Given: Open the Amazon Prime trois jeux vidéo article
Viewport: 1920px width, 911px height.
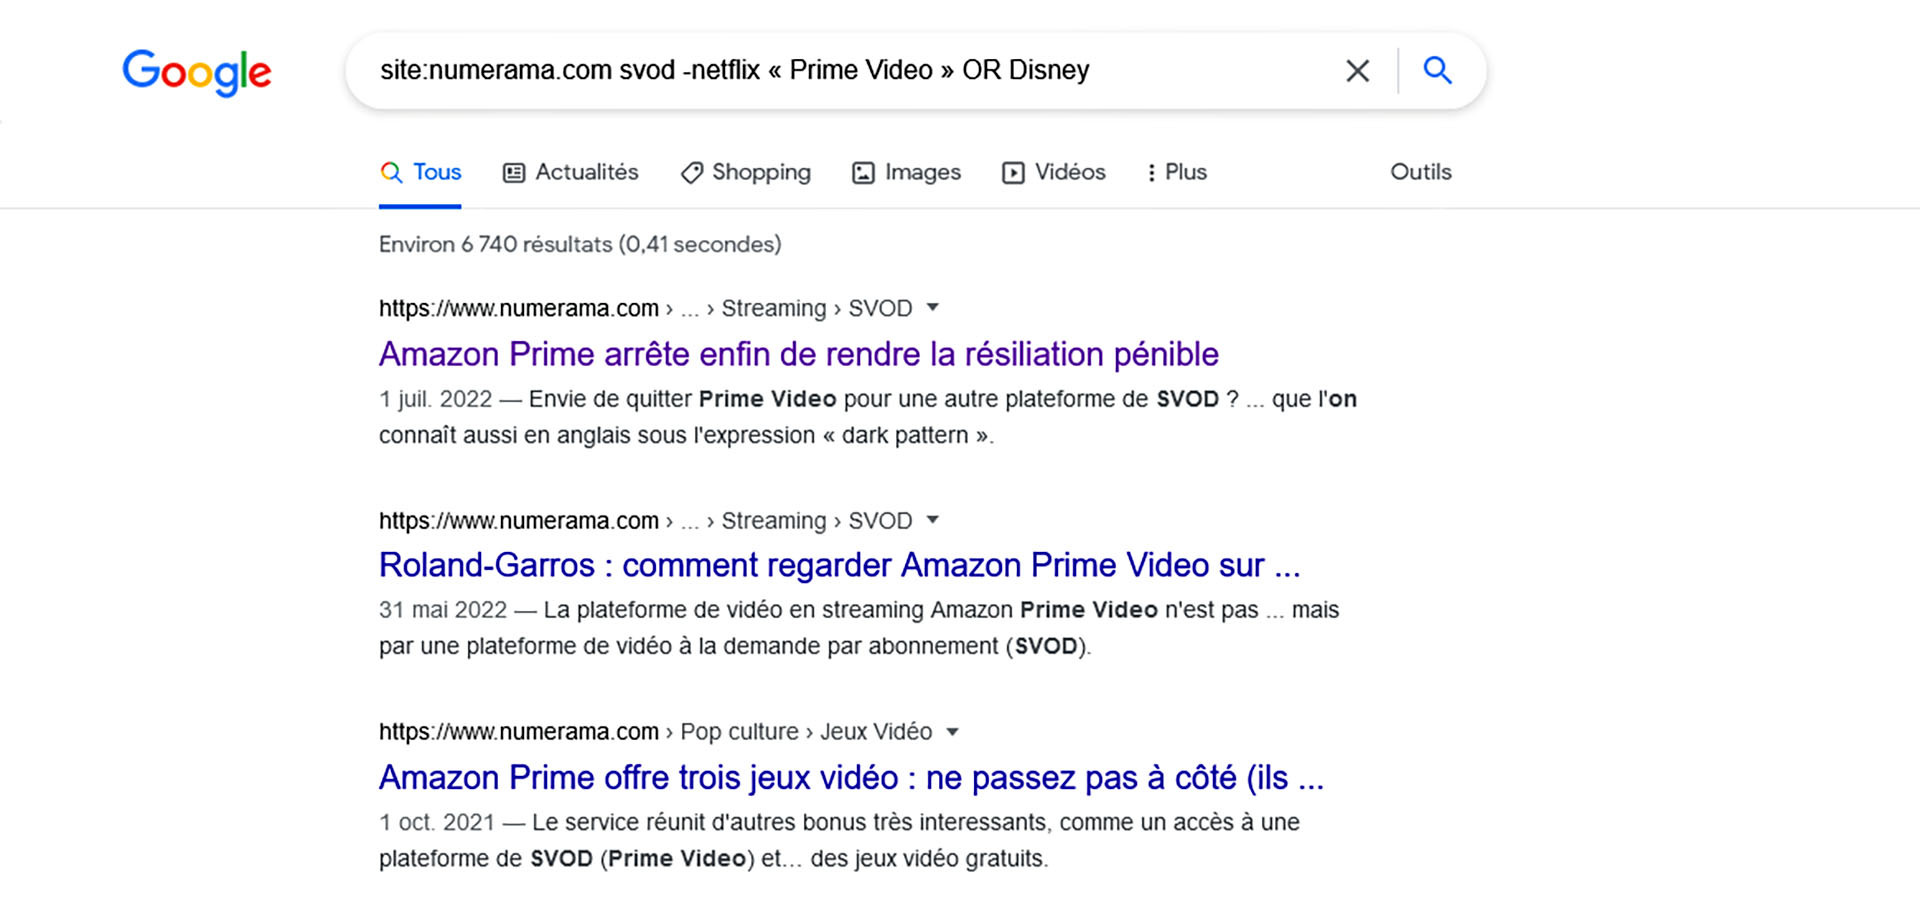Looking at the screenshot, I should (x=851, y=777).
